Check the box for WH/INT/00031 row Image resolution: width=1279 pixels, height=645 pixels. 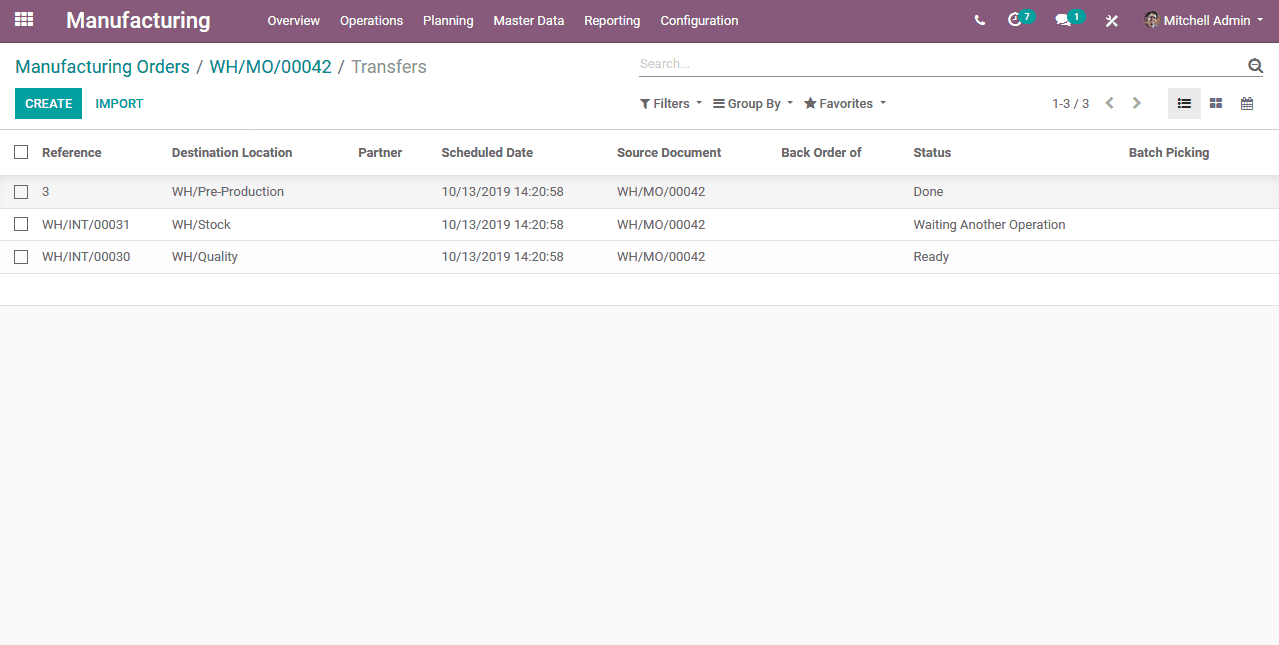pos(21,224)
